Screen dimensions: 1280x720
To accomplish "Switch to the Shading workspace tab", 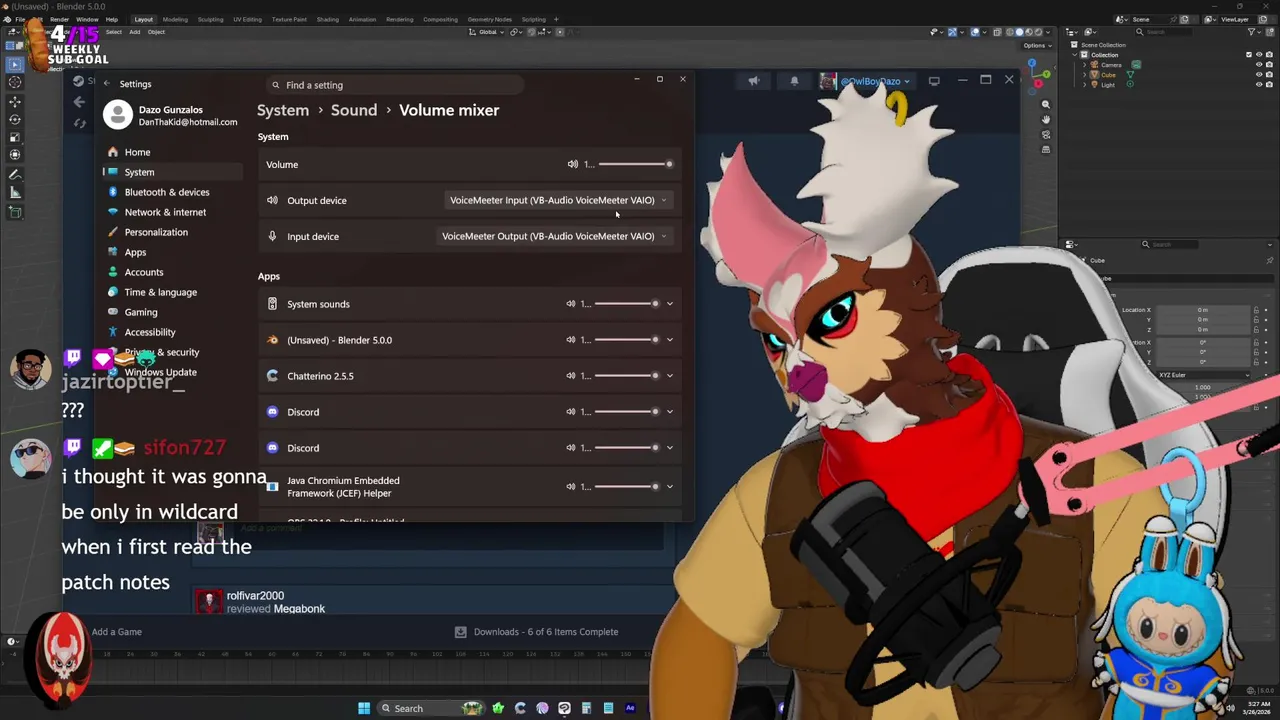I will point(327,19).
